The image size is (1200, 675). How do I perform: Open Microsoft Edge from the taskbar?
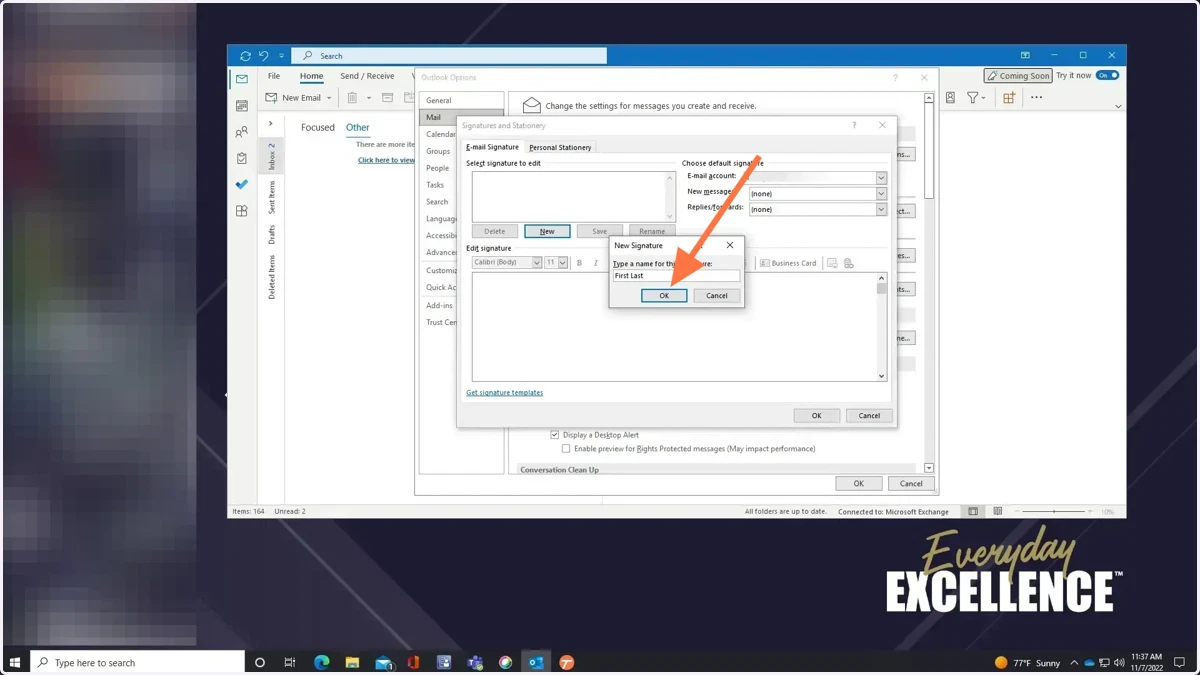321,662
